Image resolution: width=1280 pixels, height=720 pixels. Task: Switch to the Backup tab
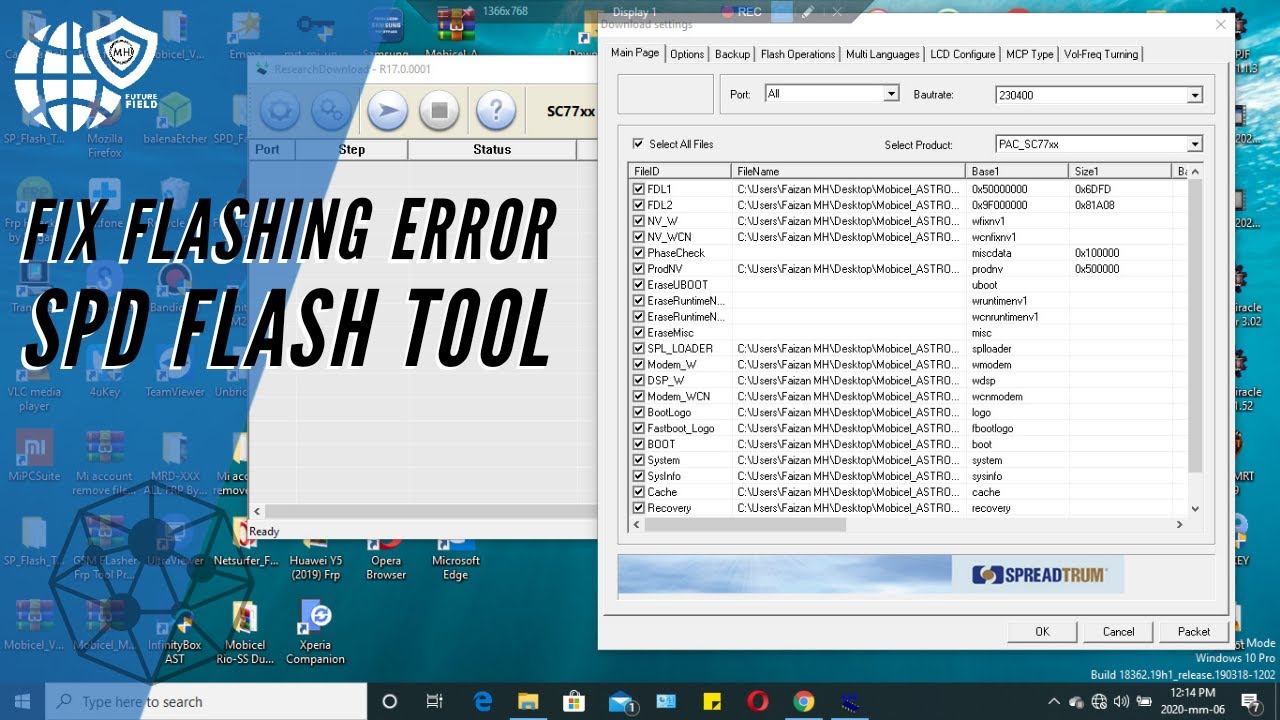coord(732,54)
